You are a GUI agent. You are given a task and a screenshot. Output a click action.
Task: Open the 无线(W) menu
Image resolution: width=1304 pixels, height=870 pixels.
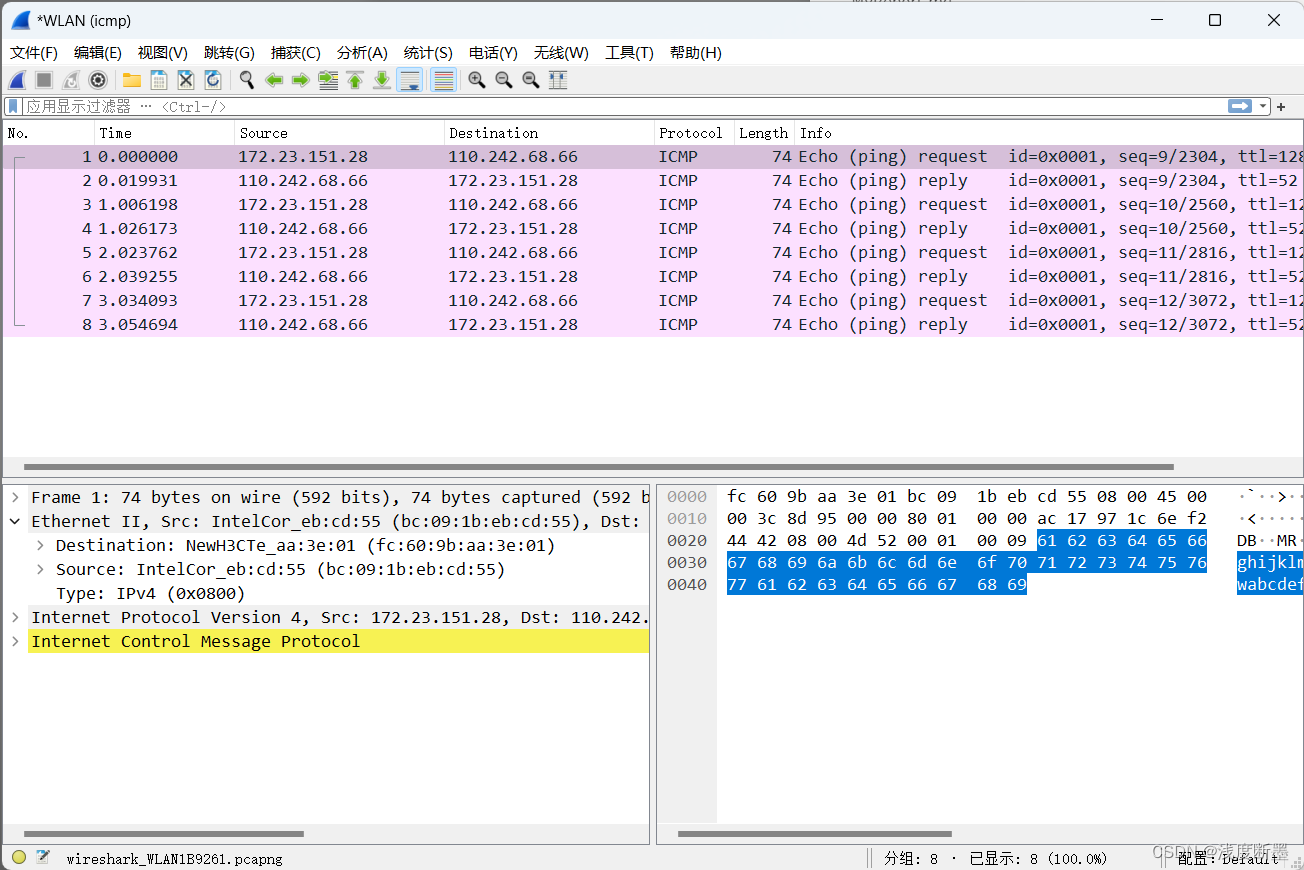(561, 52)
